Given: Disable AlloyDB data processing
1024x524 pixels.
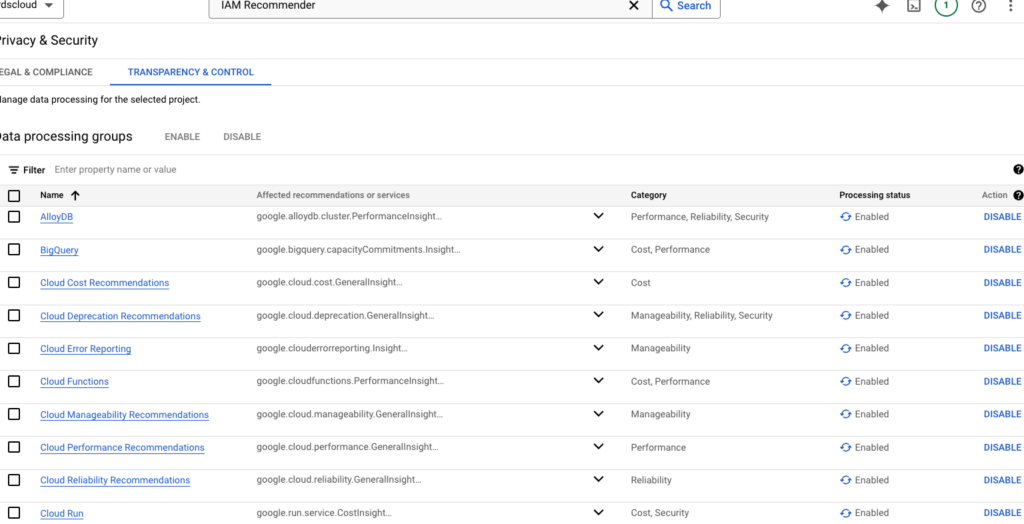Looking at the screenshot, I should 1002,217.
